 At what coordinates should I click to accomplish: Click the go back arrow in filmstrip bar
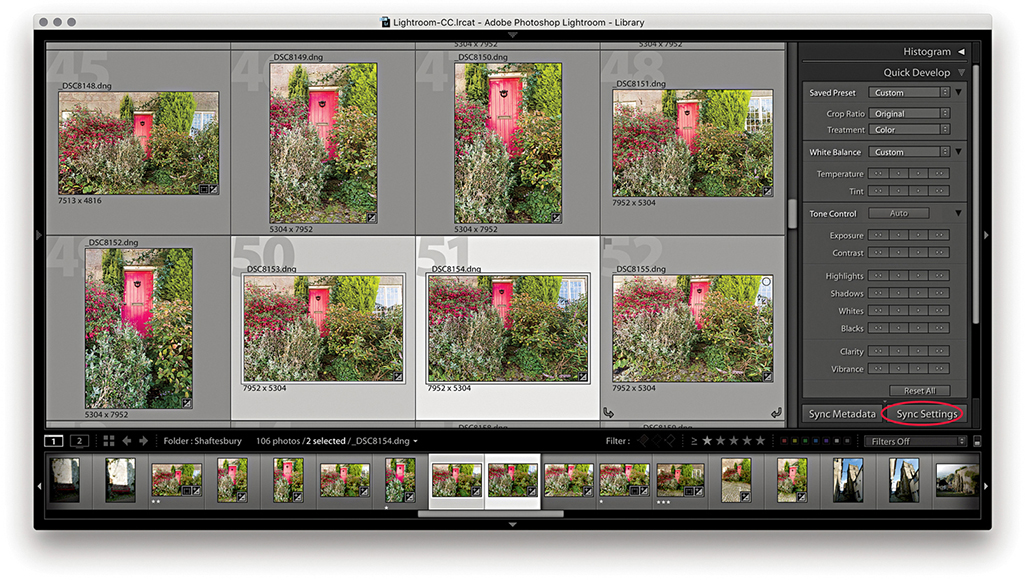click(x=127, y=441)
